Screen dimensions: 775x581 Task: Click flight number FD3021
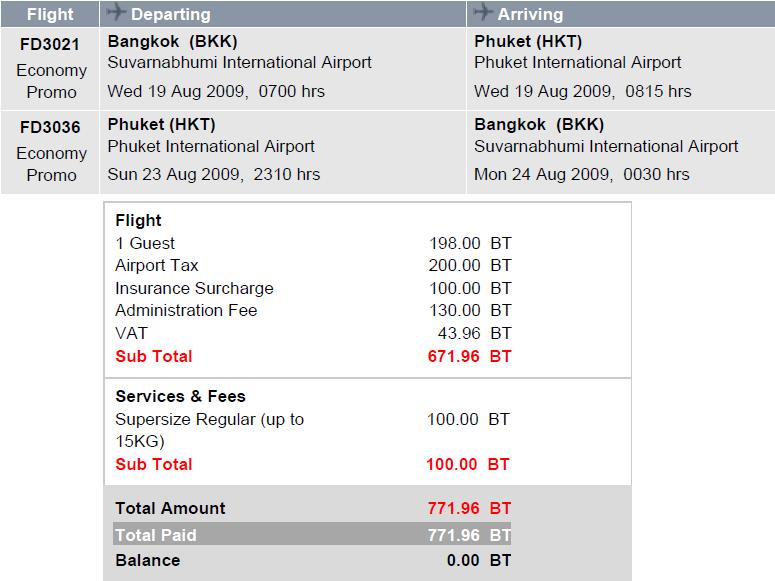click(50, 45)
